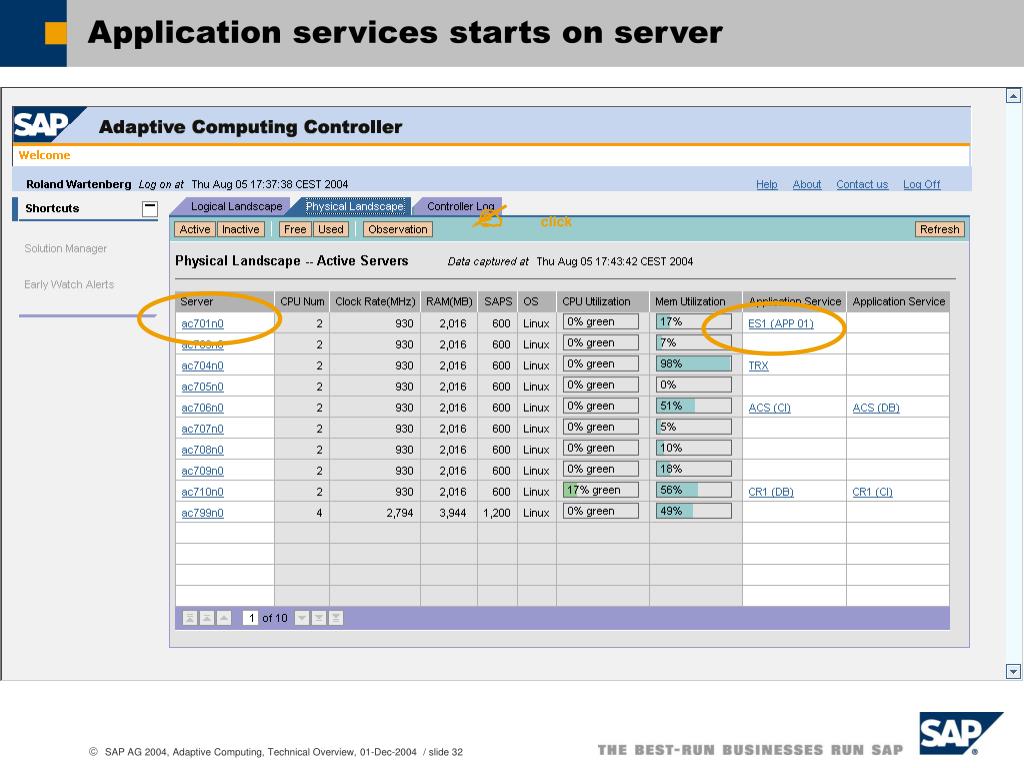The image size is (1024, 768).
Task: Move up one row in server table
Action: pos(223,618)
